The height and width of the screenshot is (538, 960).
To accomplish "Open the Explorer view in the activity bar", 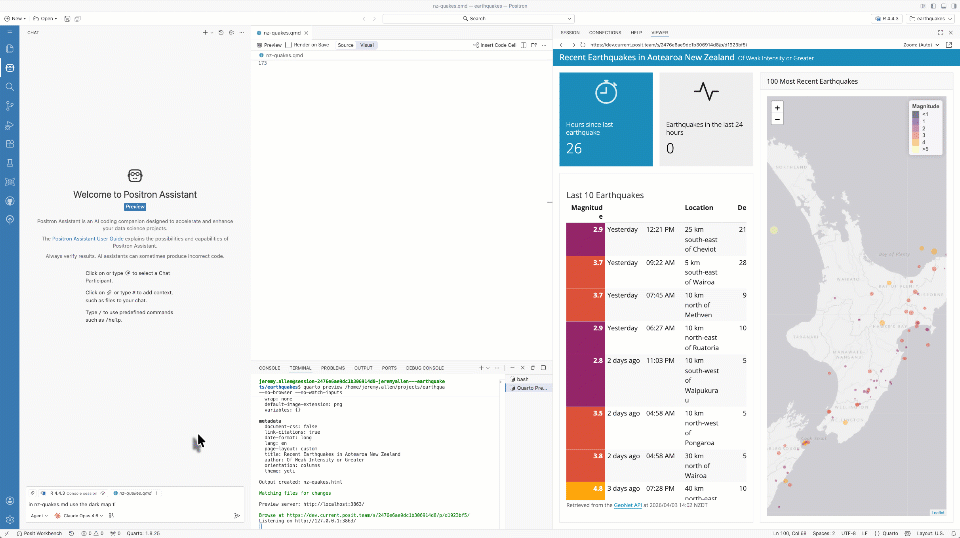I will click(10, 48).
